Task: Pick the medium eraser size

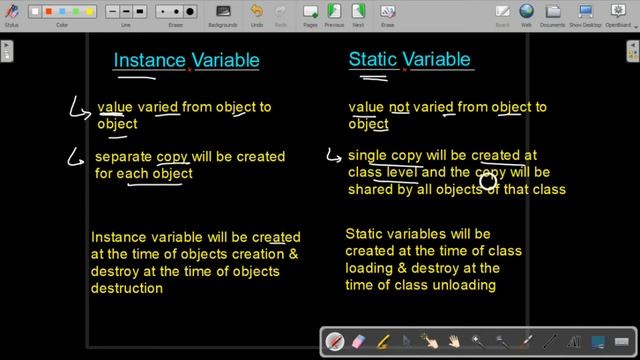Action: [x=176, y=11]
